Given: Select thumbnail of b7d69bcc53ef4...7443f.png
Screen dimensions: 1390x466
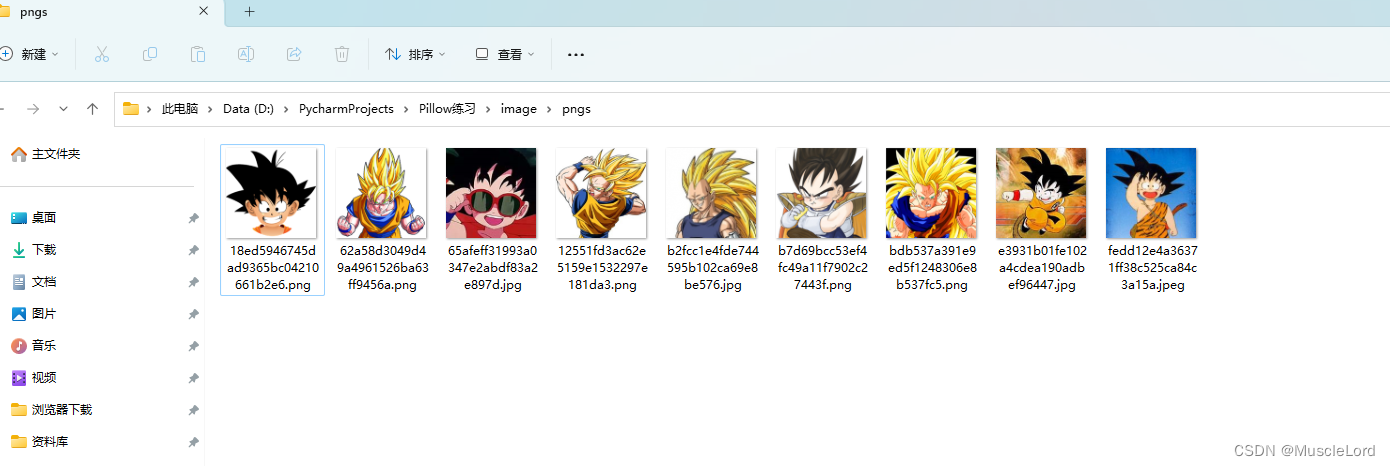Looking at the screenshot, I should coord(821,193).
